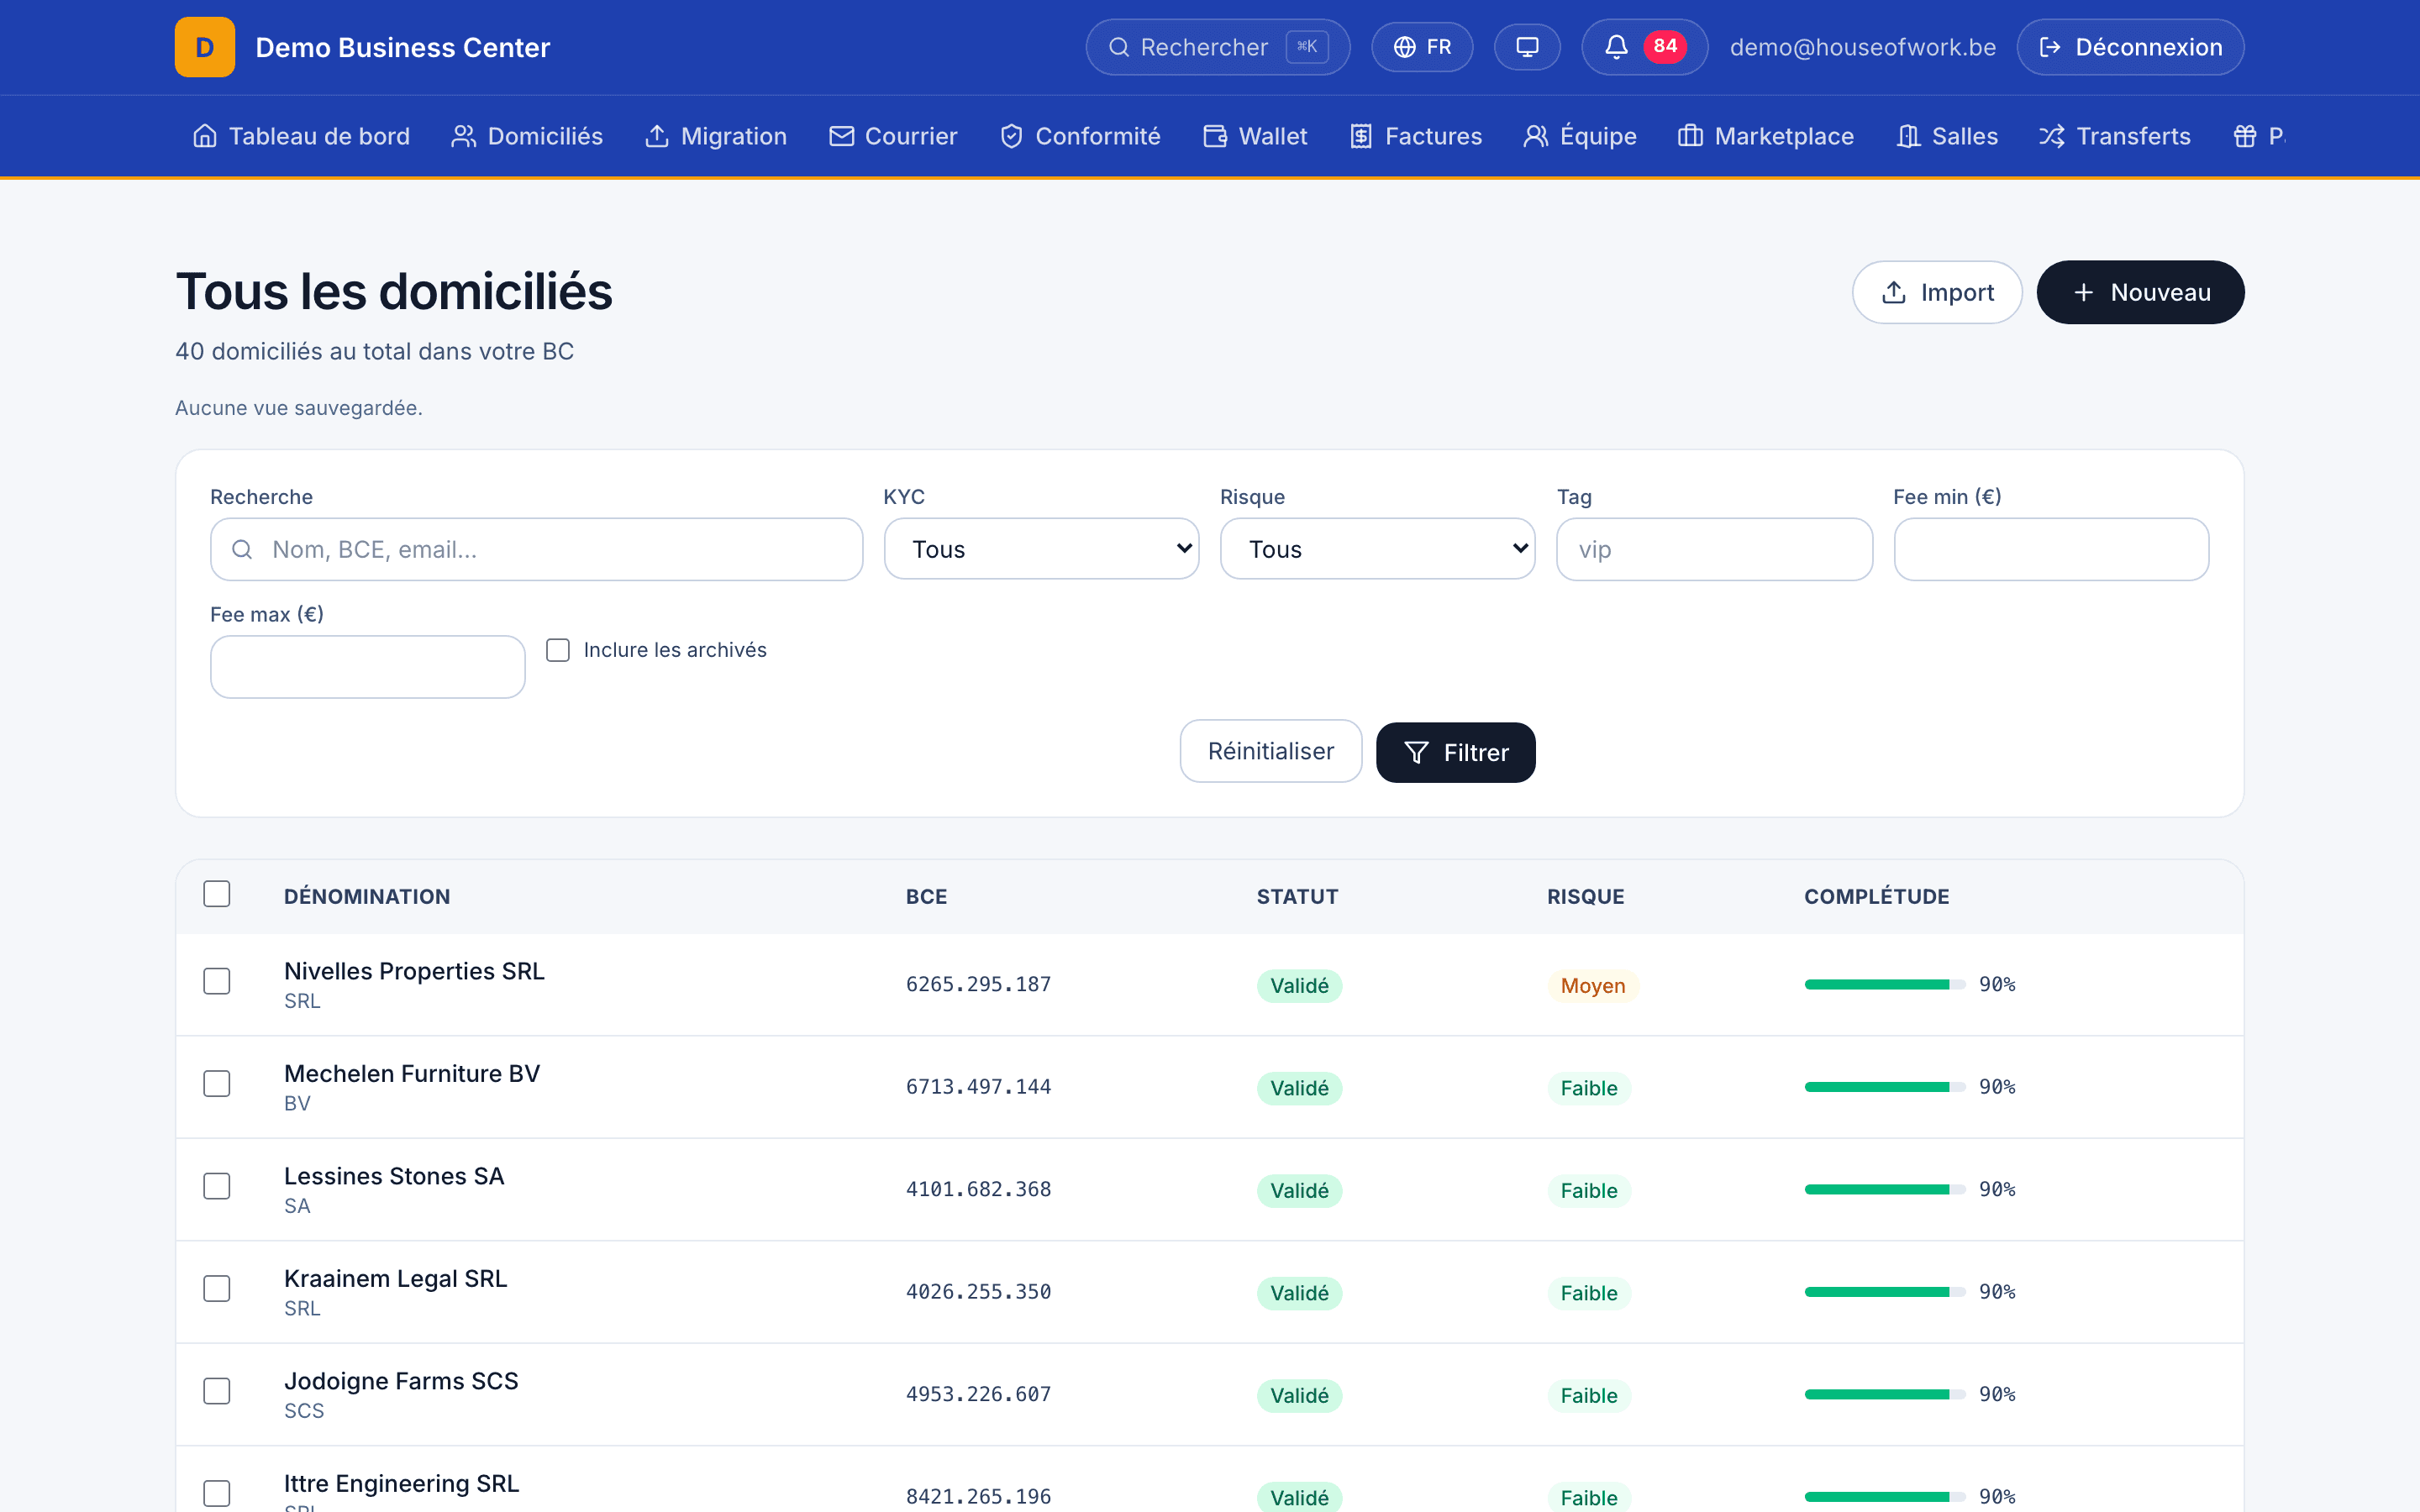
Task: Enable Inclure les archivés checkbox
Action: [558, 650]
